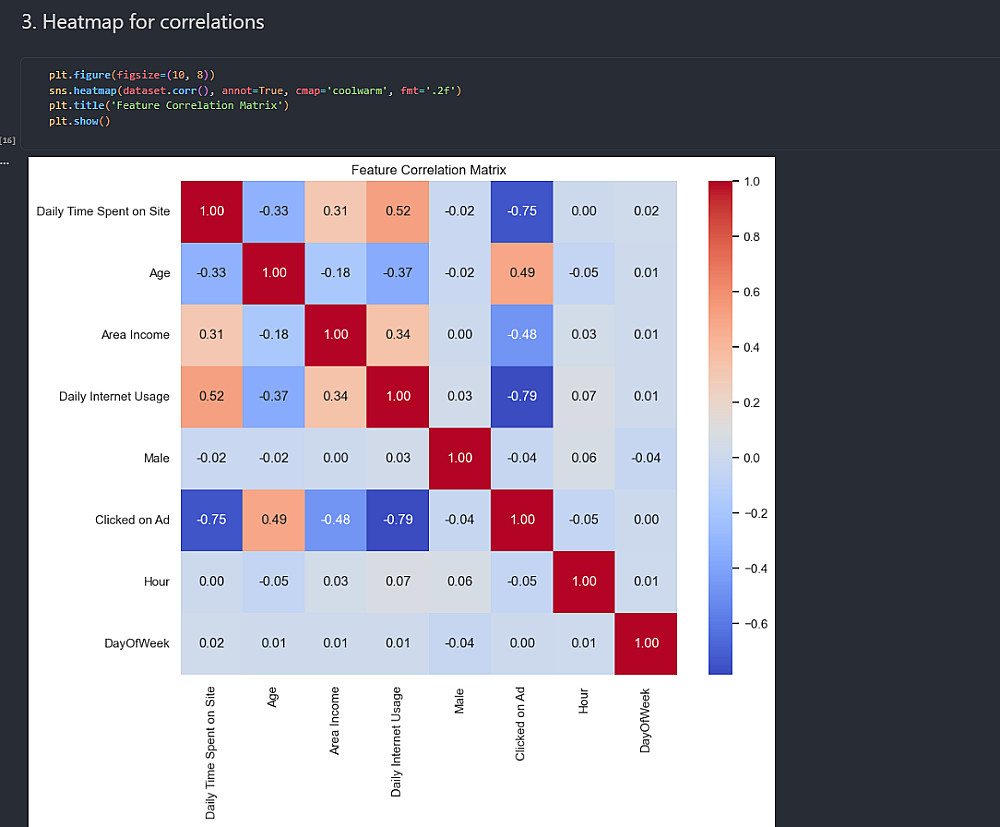1000x827 pixels.
Task: Click the 0.49 cell in the Age row
Action: (x=522, y=273)
